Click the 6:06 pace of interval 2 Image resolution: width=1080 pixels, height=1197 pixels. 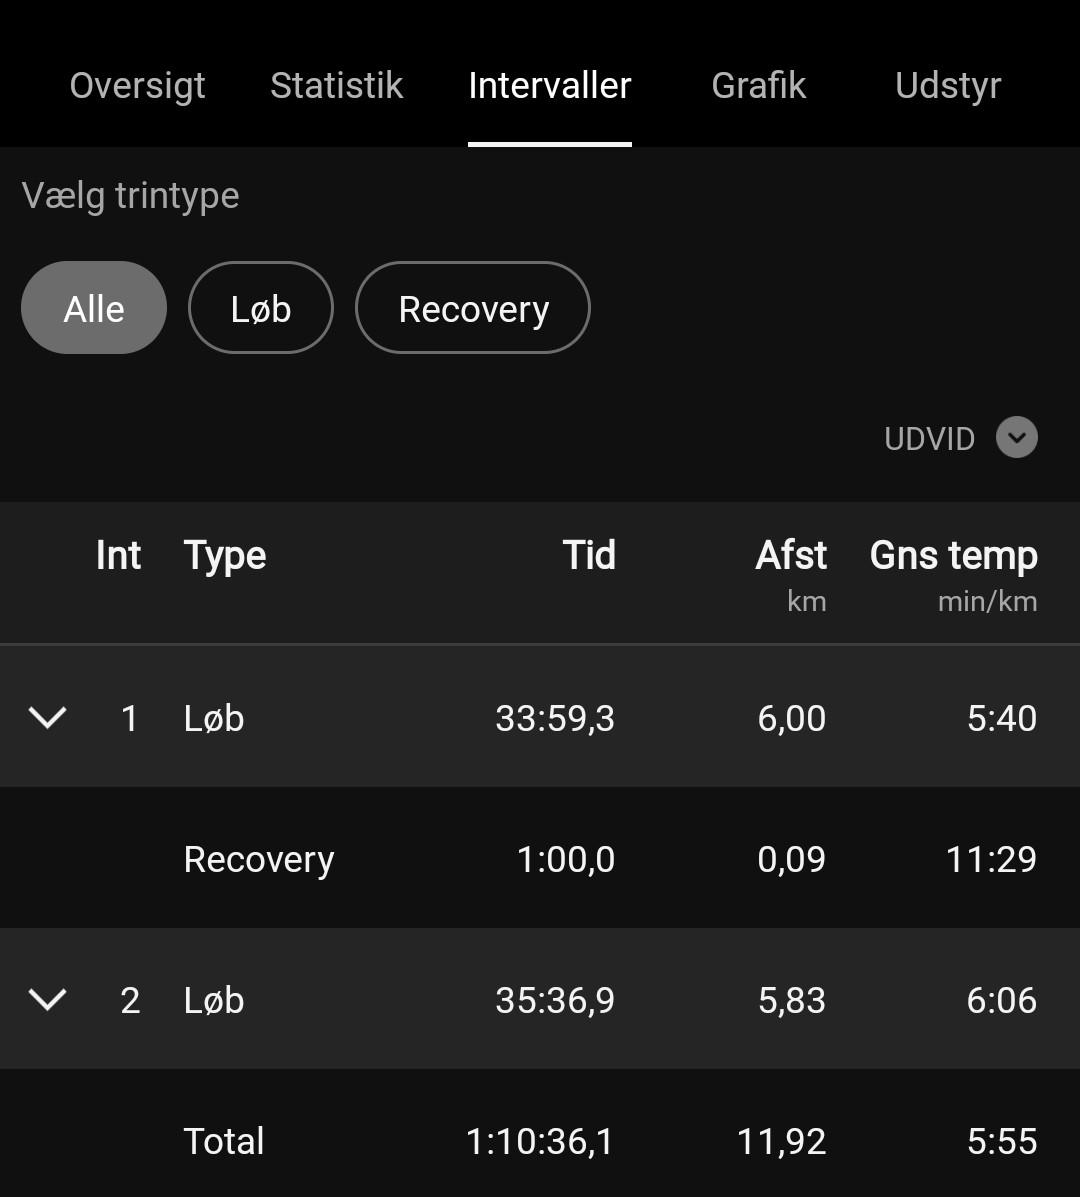[1001, 1000]
